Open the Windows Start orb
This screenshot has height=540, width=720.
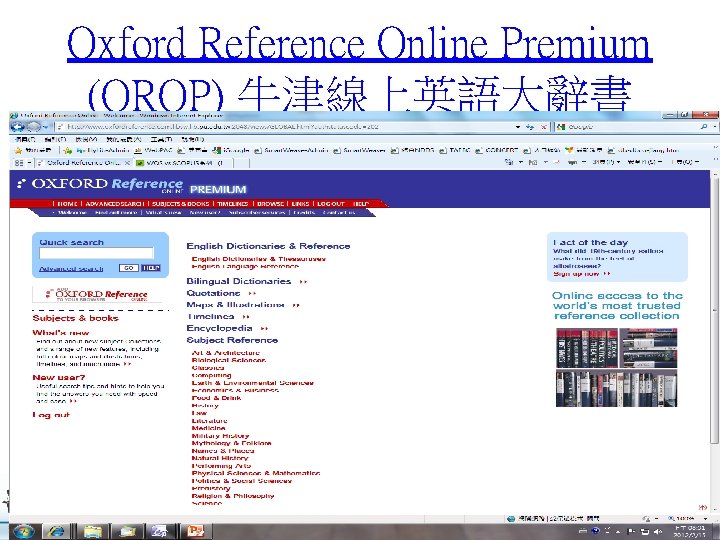coord(22,531)
